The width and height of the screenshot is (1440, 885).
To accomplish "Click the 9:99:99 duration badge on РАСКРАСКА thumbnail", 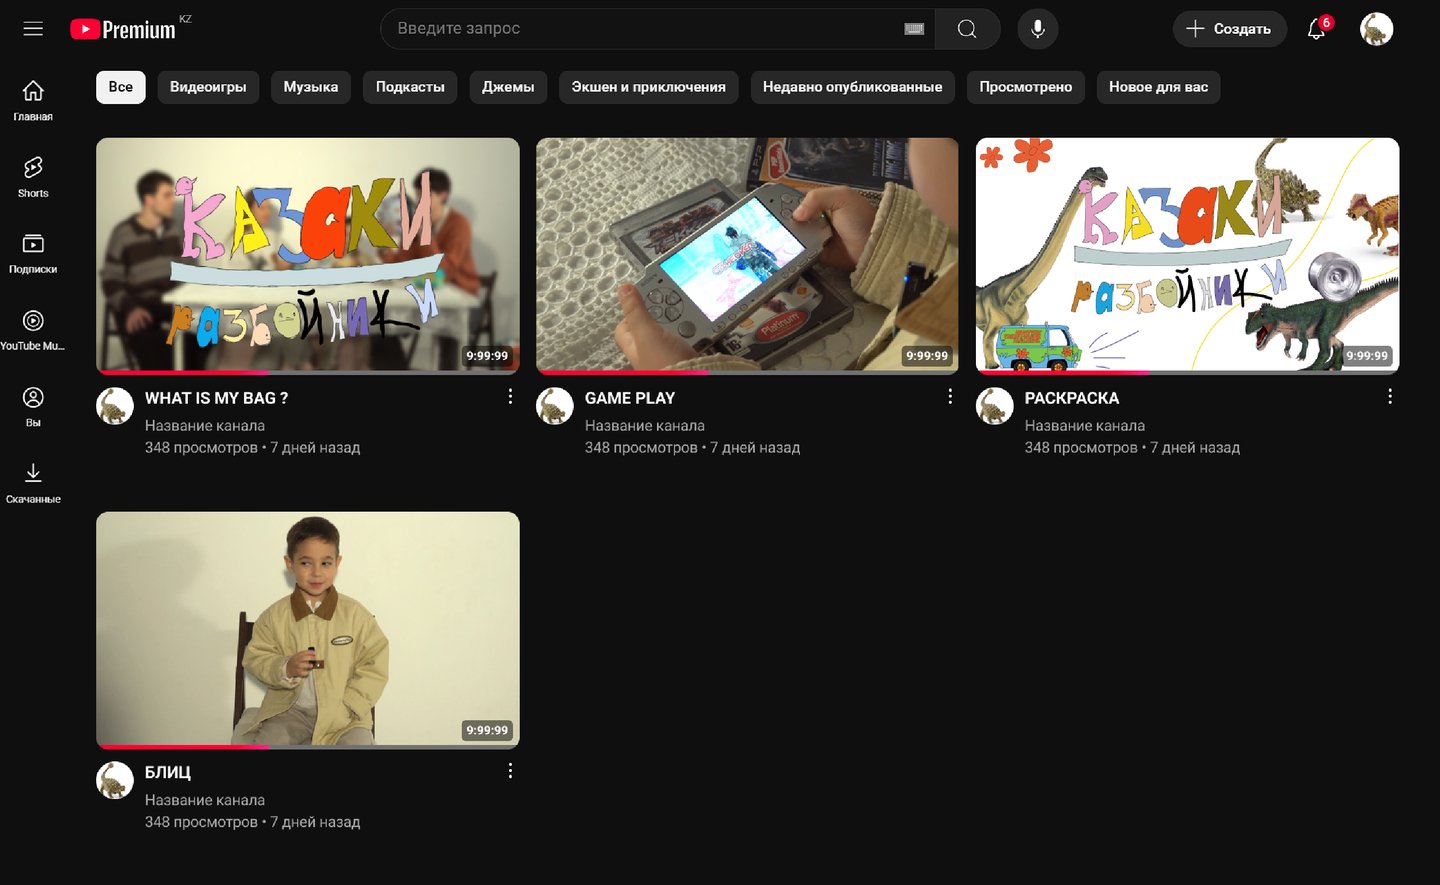I will point(1367,356).
